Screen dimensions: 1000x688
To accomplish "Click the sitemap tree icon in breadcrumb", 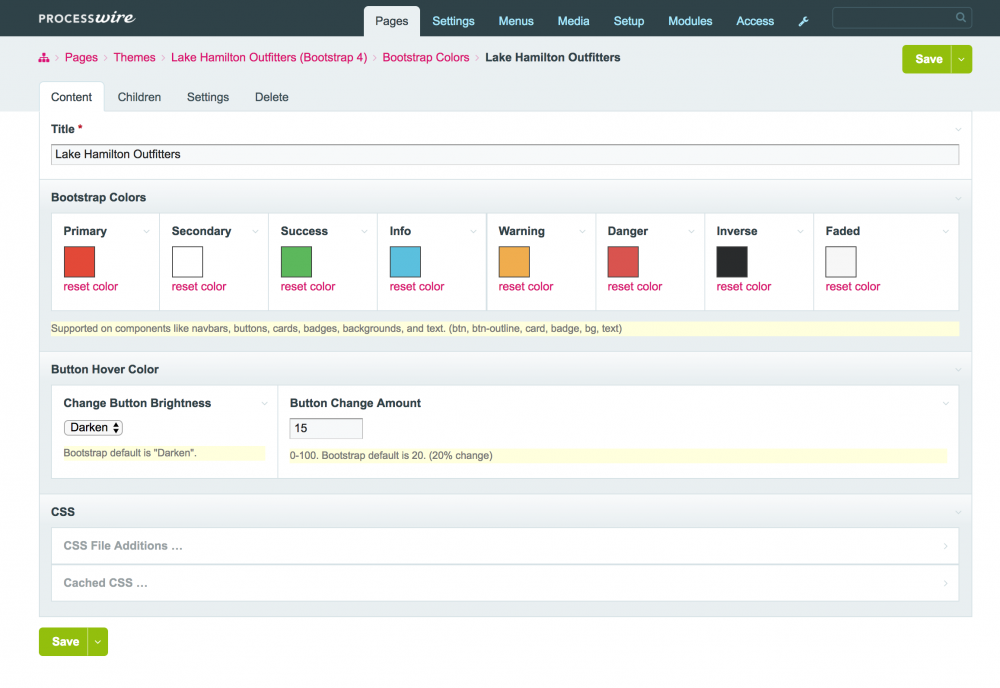I will (44, 58).
